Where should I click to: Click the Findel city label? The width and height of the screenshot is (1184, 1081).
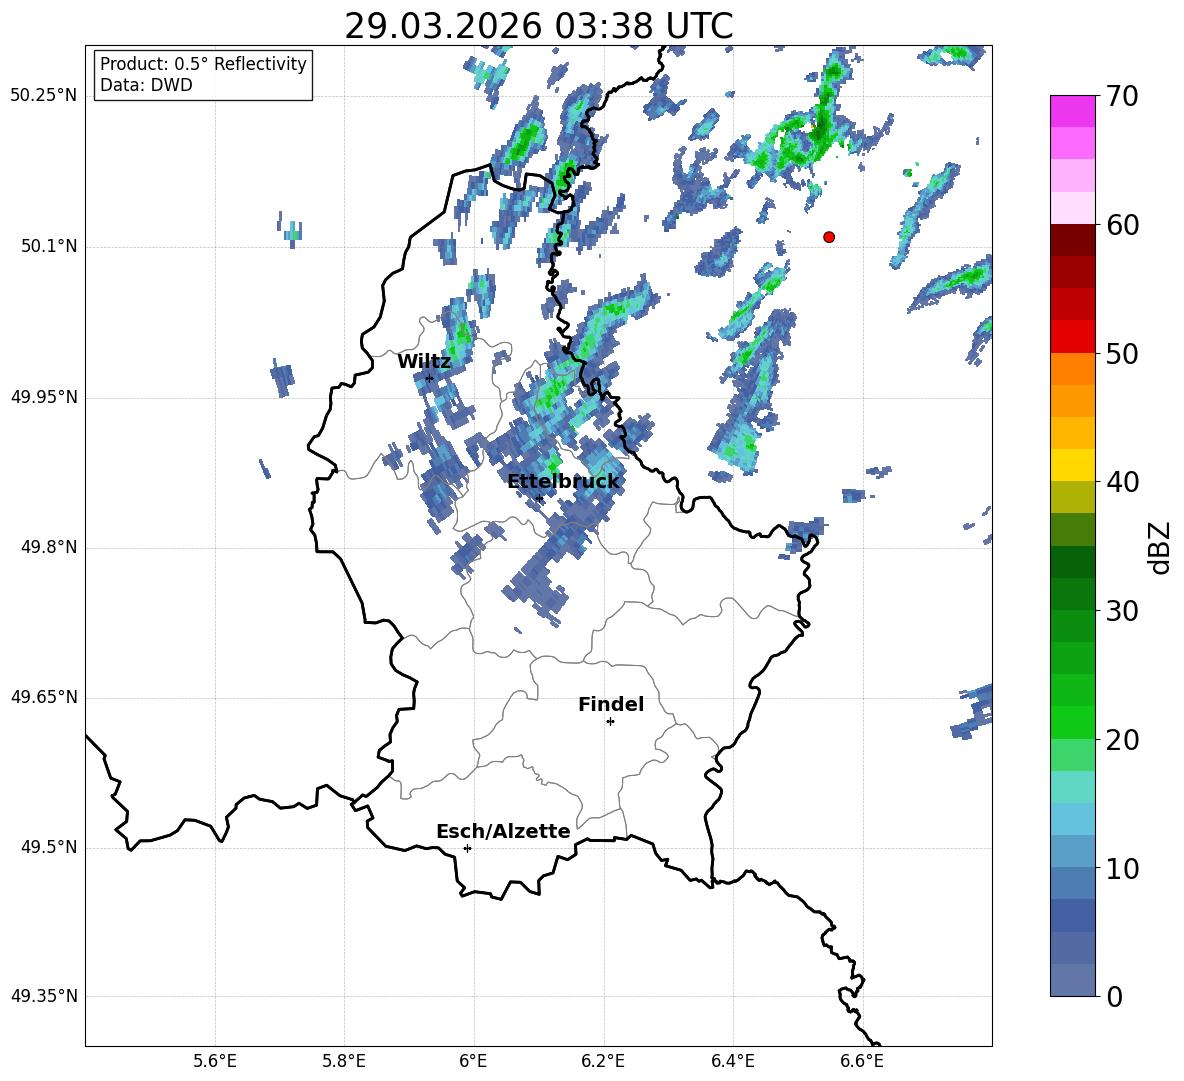(611, 704)
